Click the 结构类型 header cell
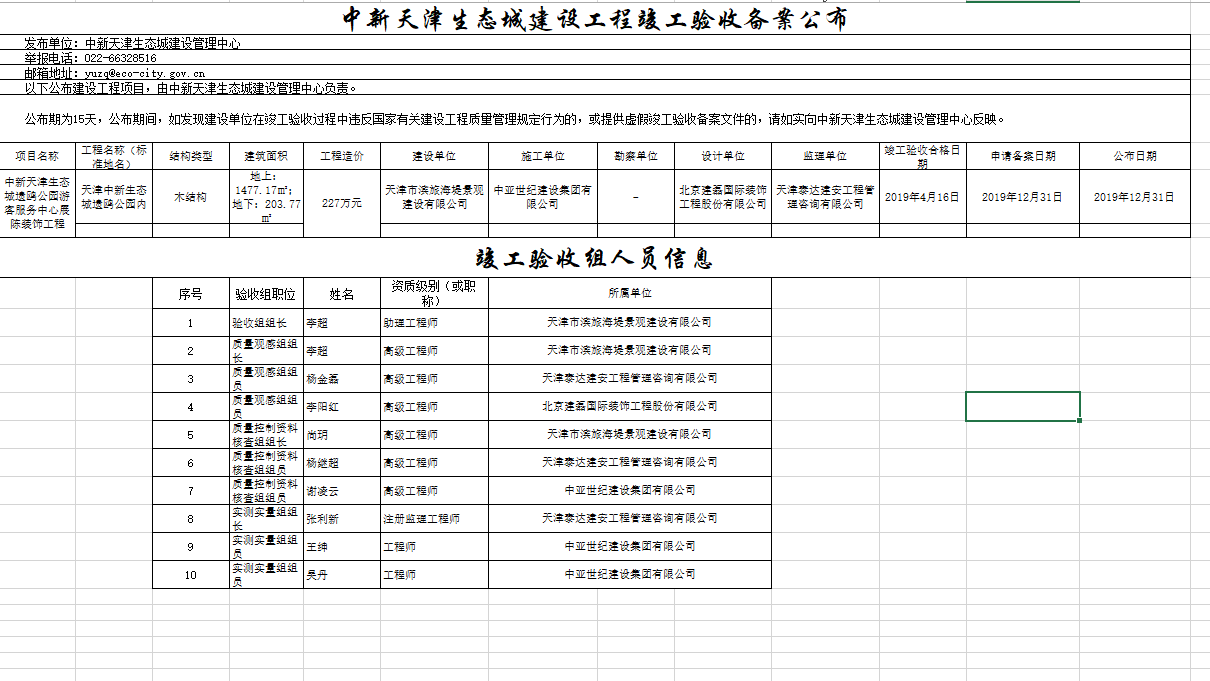1210x681 pixels. (x=191, y=156)
